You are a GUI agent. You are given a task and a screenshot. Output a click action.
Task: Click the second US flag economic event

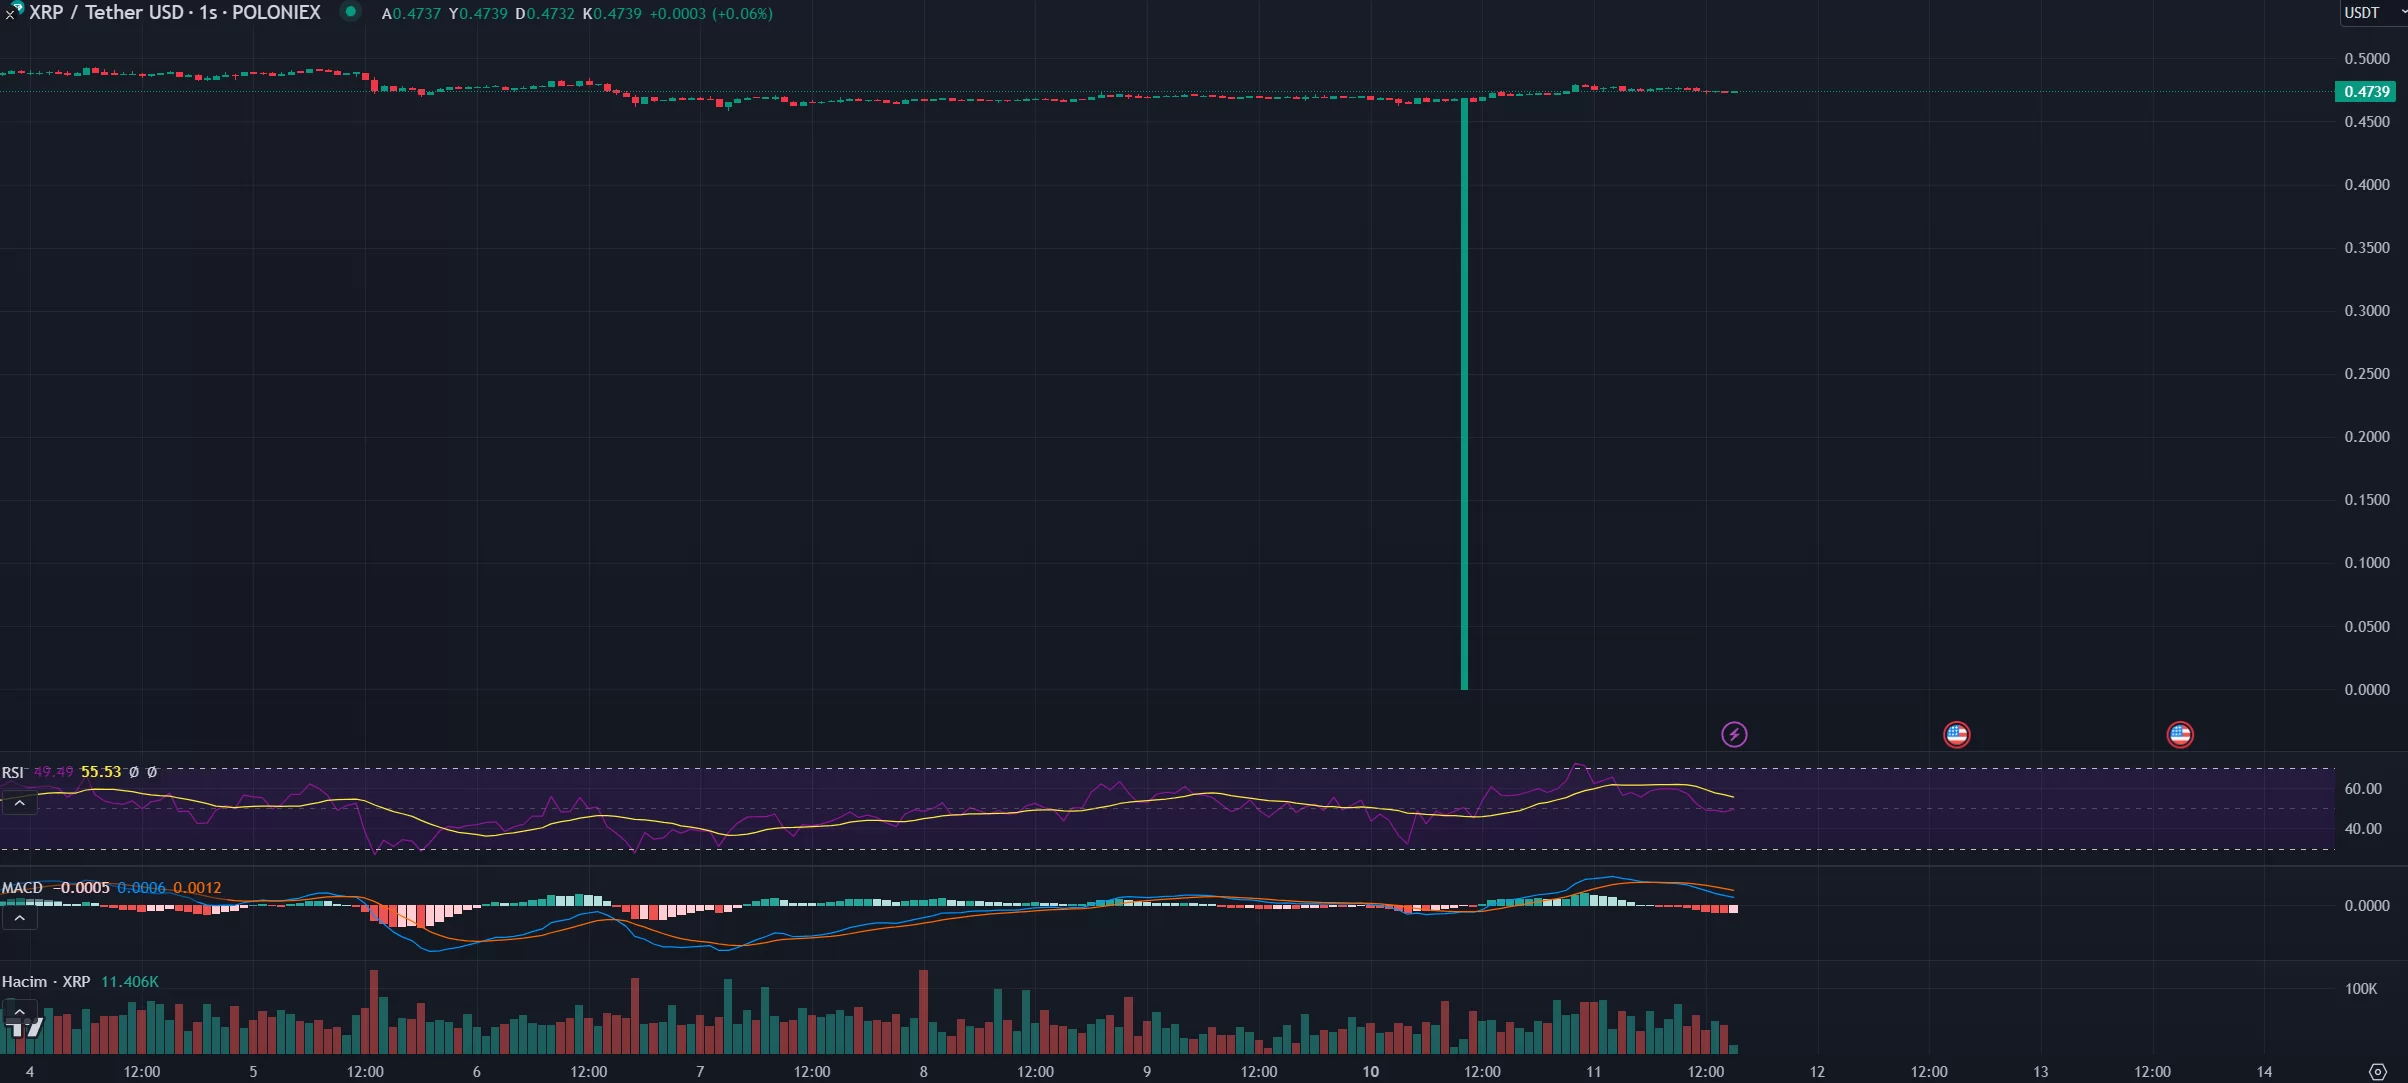(2179, 735)
